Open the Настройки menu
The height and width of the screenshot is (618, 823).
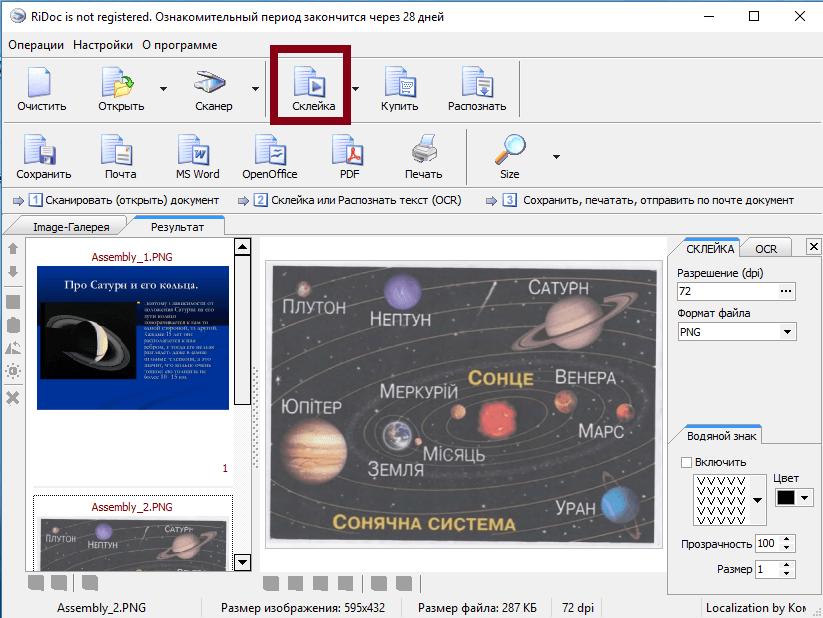pyautogui.click(x=102, y=45)
